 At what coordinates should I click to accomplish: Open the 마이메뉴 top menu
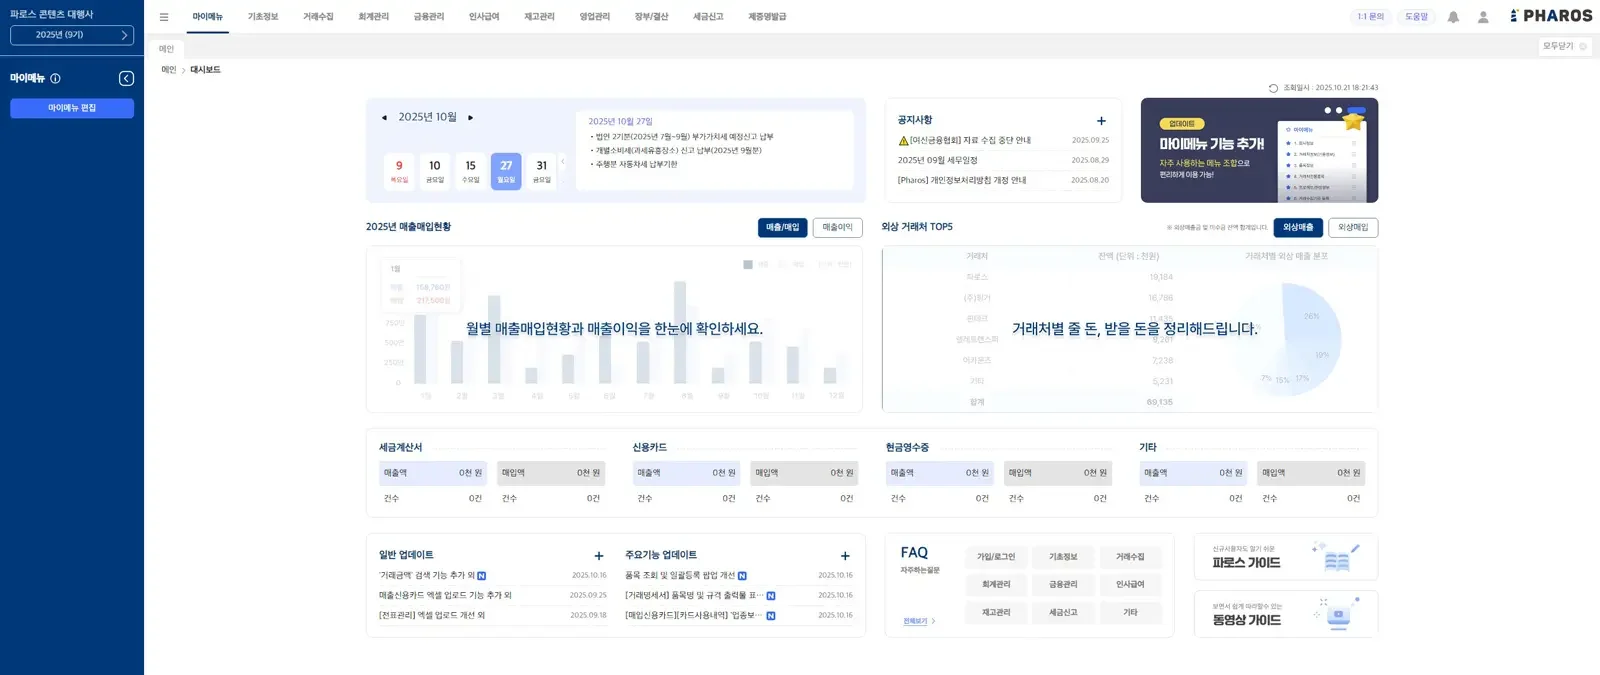click(x=208, y=17)
